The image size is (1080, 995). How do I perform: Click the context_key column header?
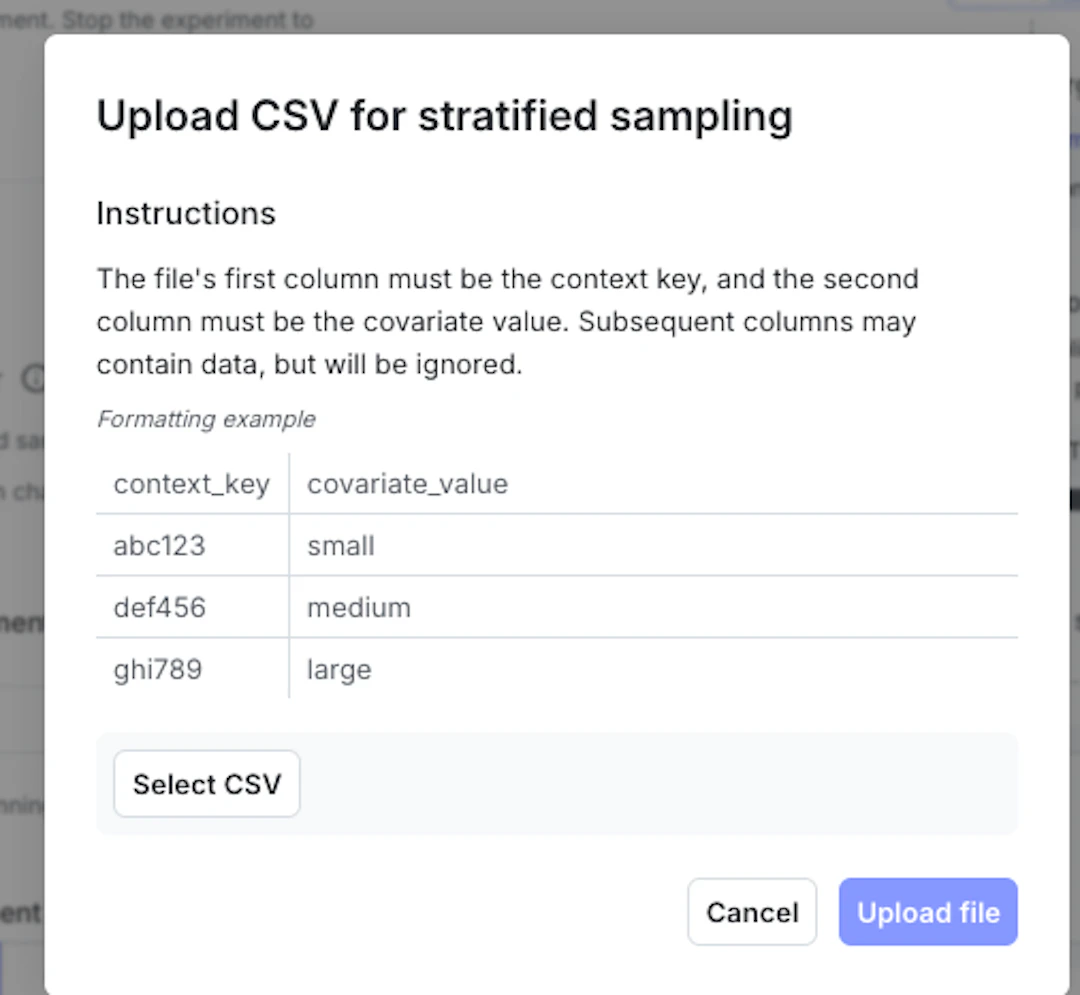[x=191, y=483]
